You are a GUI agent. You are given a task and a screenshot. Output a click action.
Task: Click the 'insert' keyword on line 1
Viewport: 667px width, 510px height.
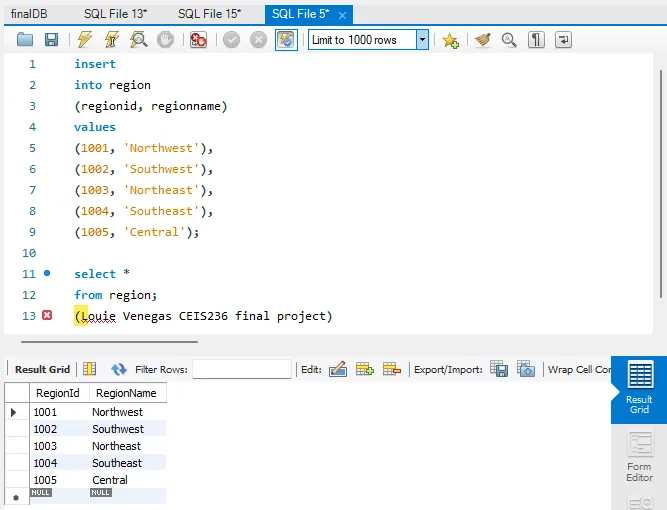pos(95,64)
